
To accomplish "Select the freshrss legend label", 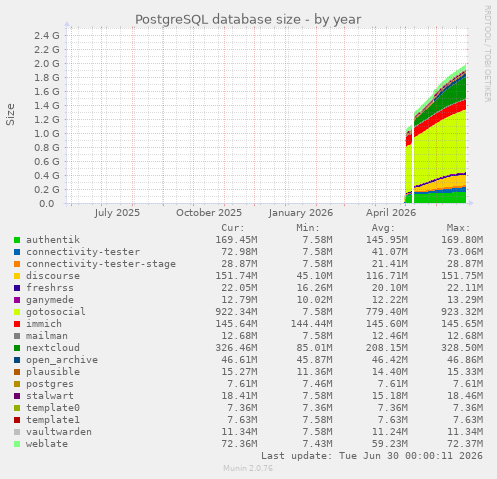I will (50, 288).
